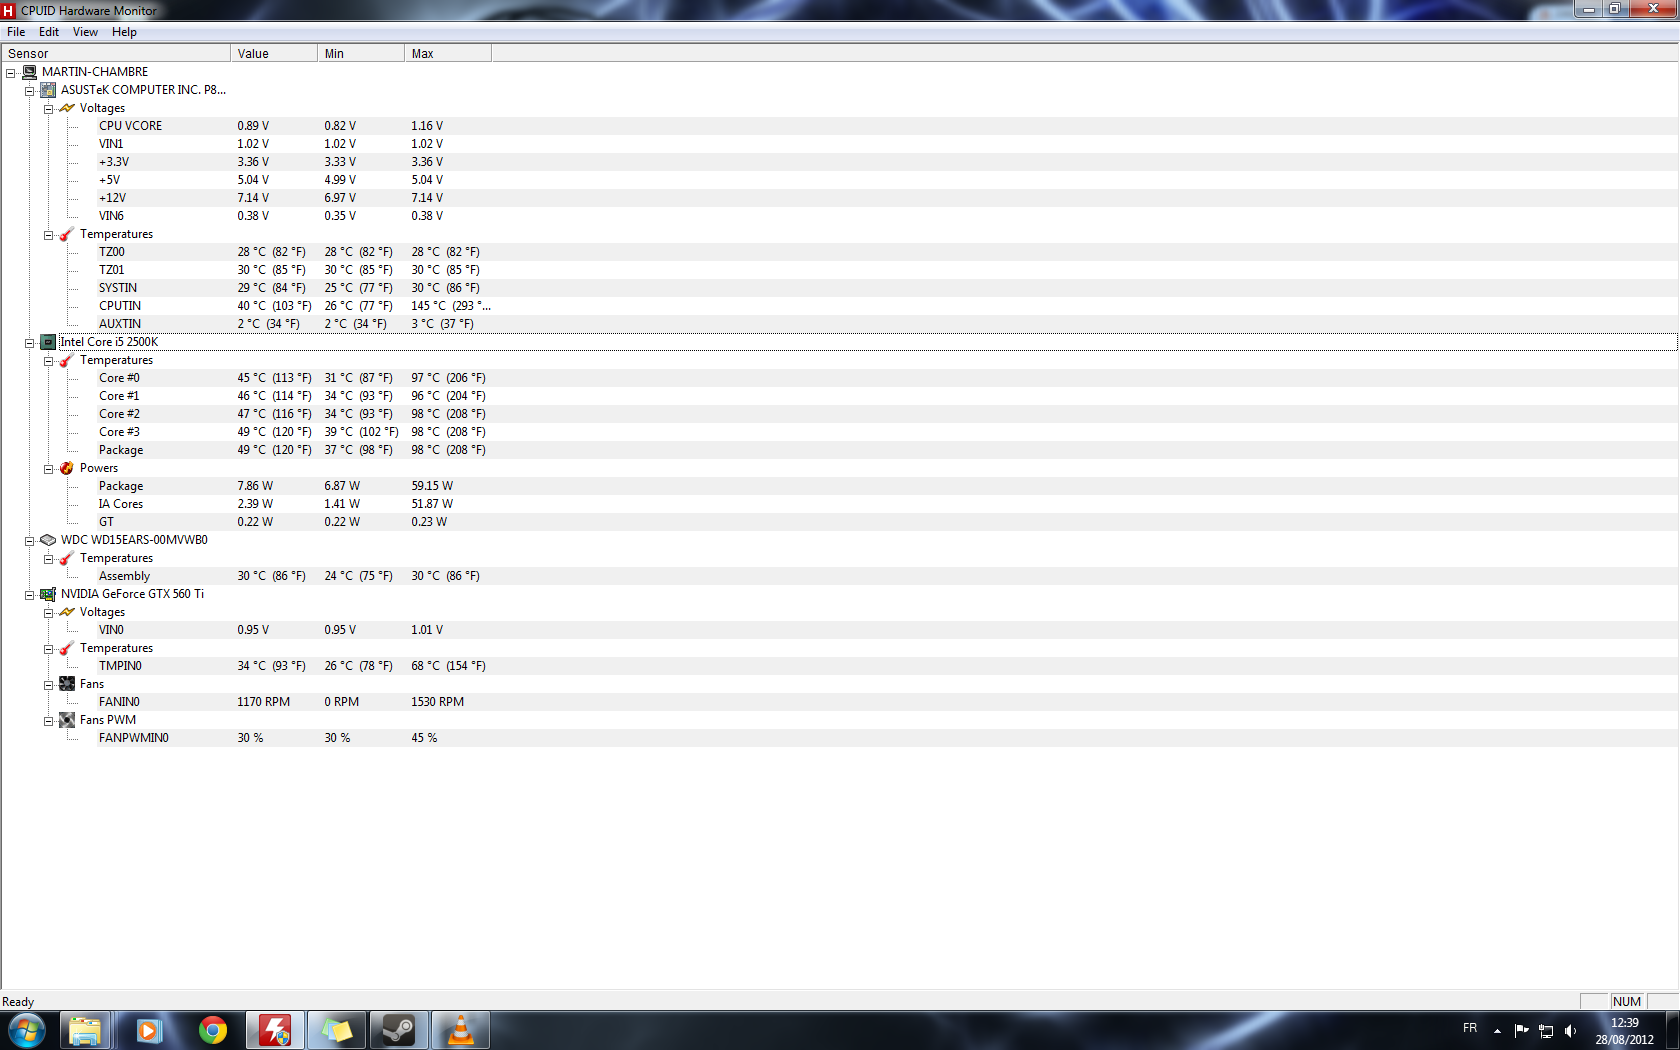Click the volume speaker tray icon

[x=1570, y=1031]
